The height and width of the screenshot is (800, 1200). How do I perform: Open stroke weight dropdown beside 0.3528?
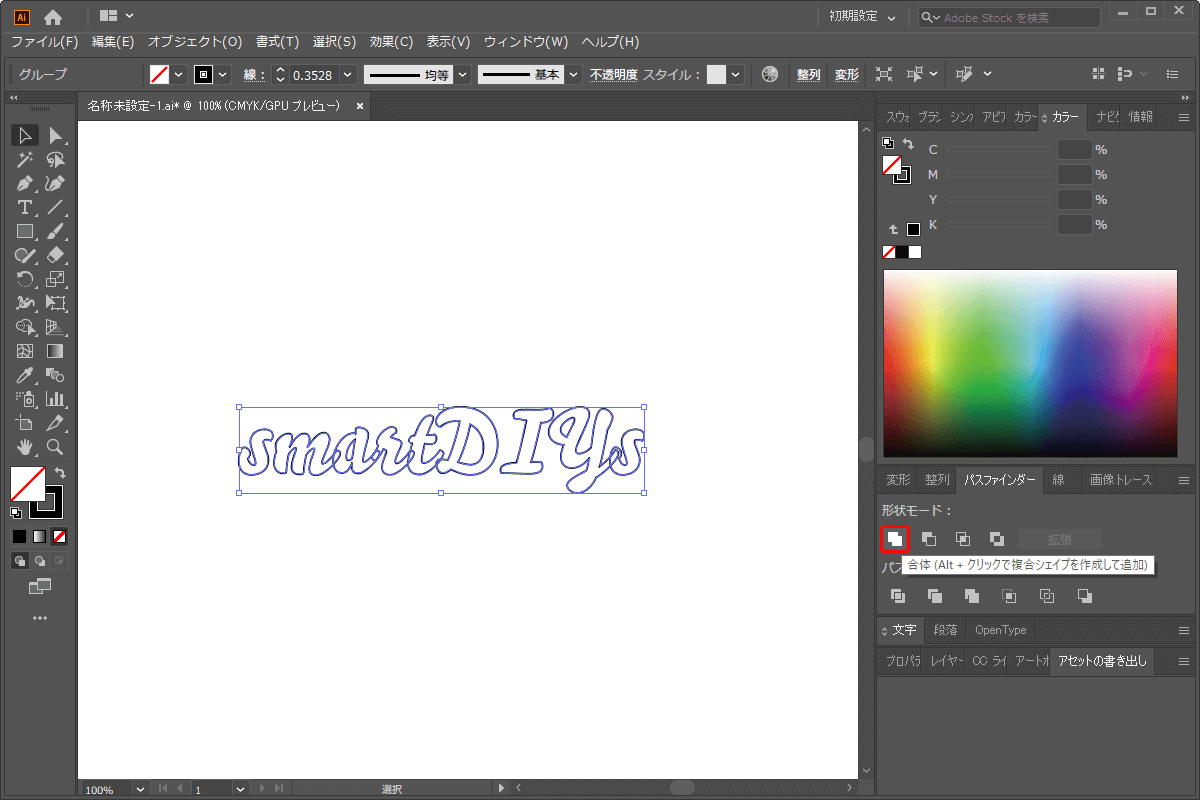[347, 74]
